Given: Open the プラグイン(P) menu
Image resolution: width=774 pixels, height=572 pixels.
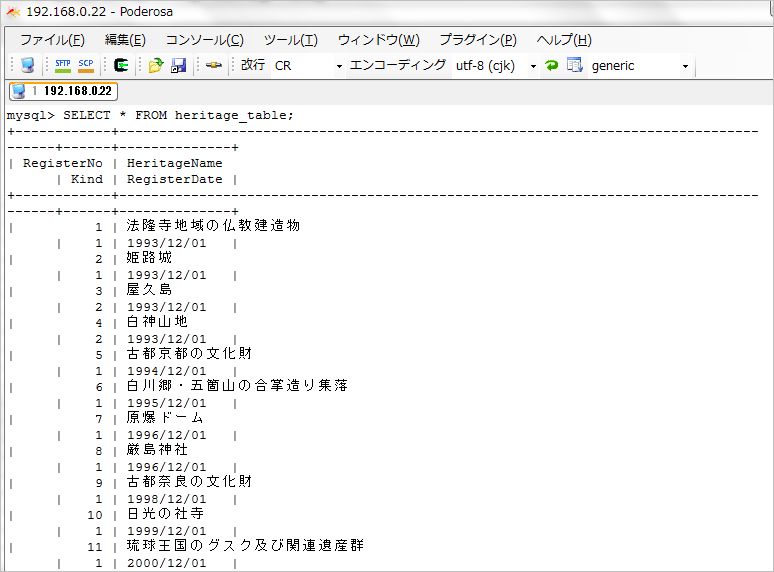Looking at the screenshot, I should (478, 39).
